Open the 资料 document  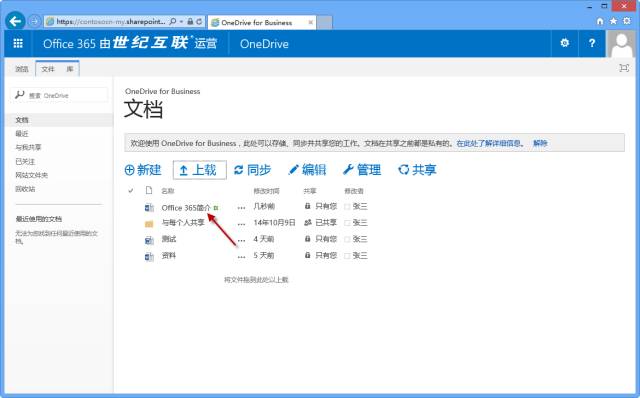(169, 256)
